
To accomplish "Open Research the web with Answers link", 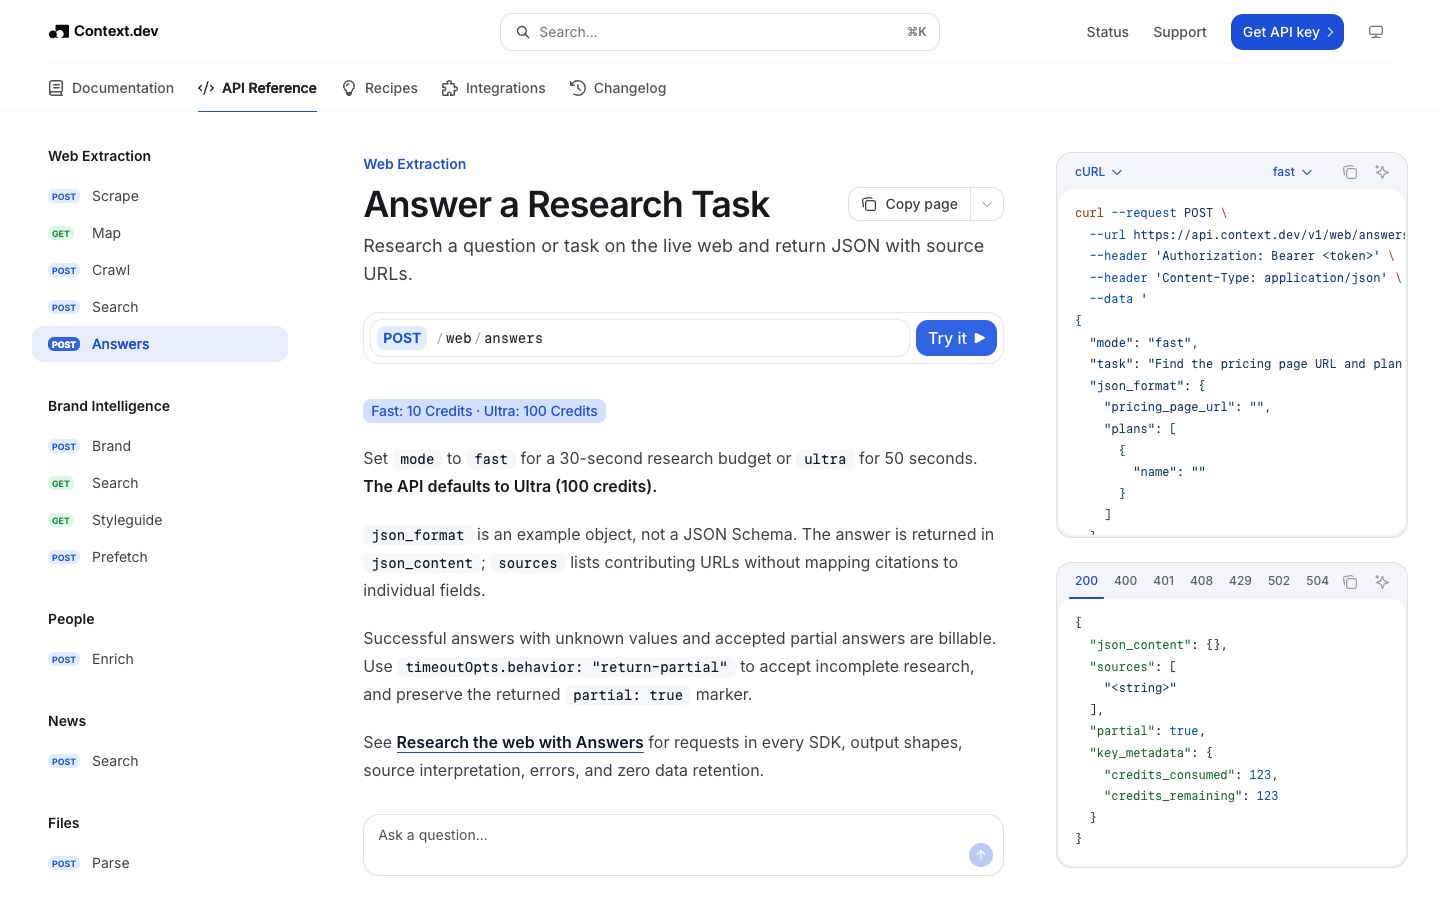I will (520, 742).
